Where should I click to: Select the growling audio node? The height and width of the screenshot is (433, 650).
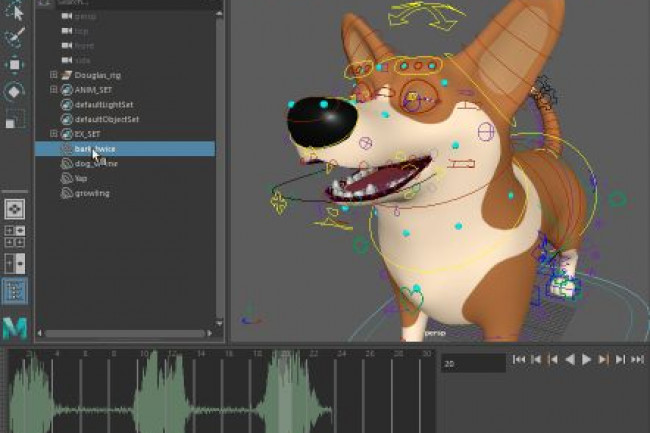pos(92,193)
